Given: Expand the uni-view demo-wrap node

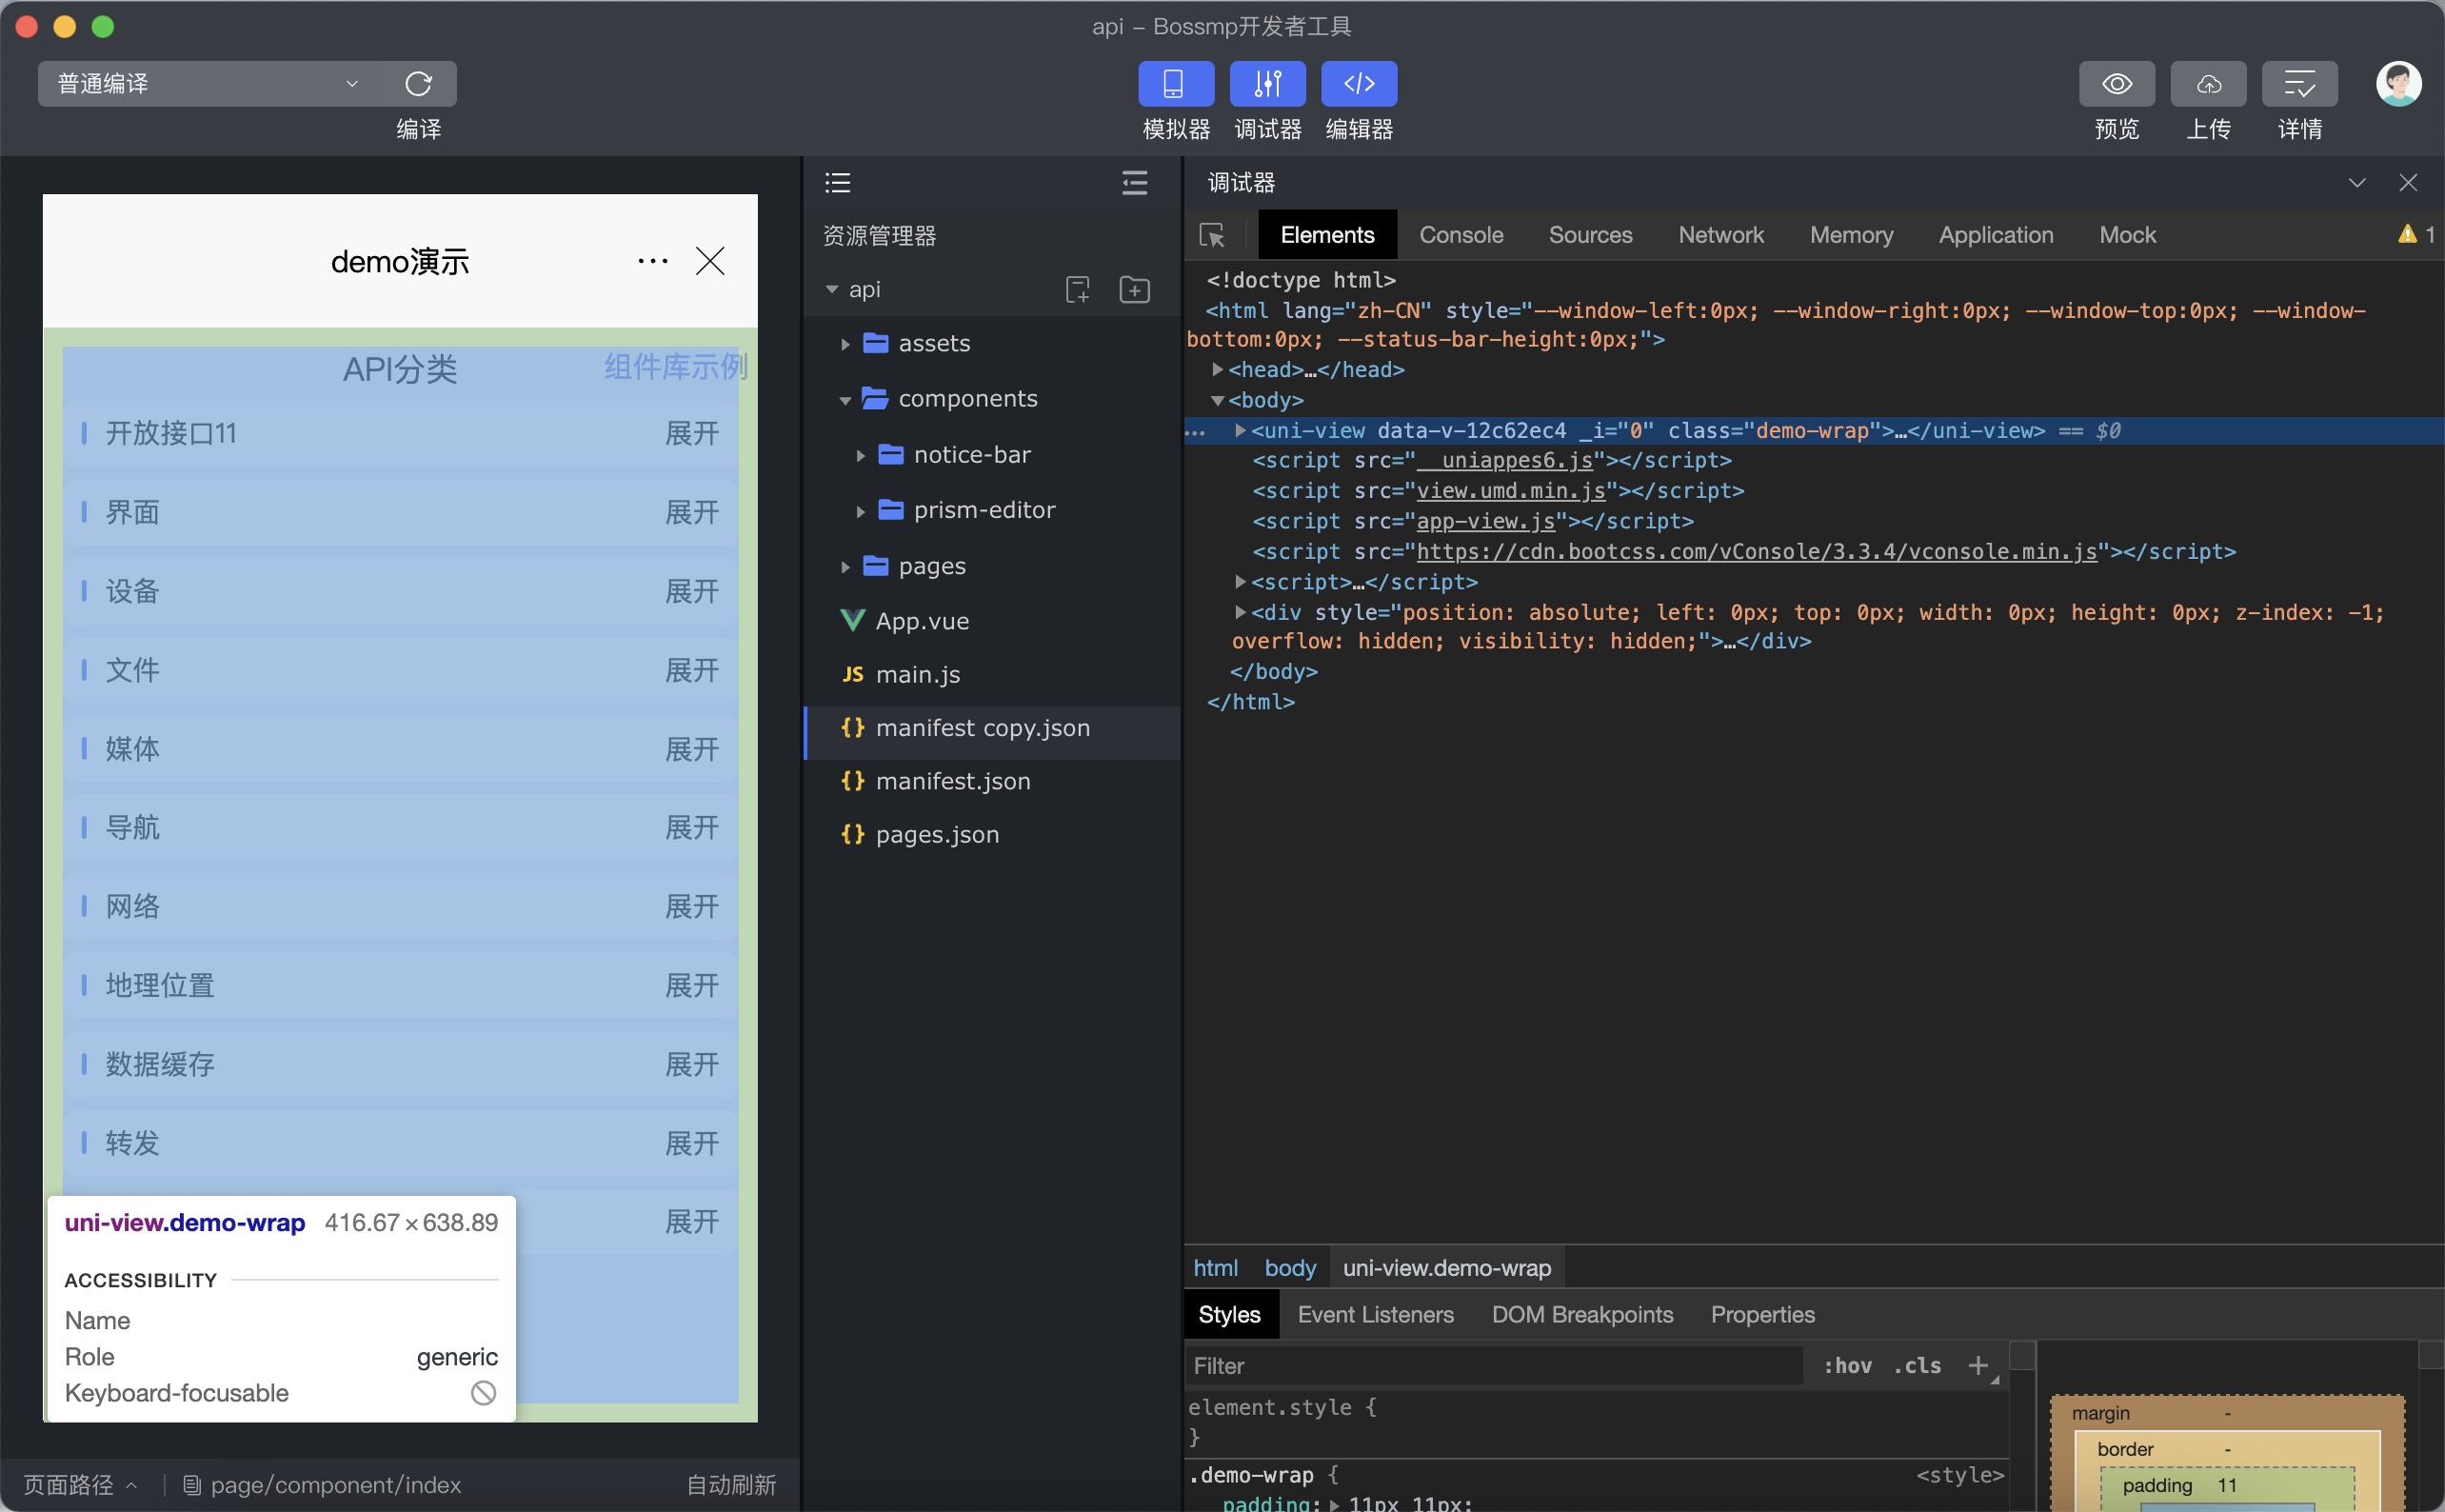Looking at the screenshot, I should click(1240, 430).
